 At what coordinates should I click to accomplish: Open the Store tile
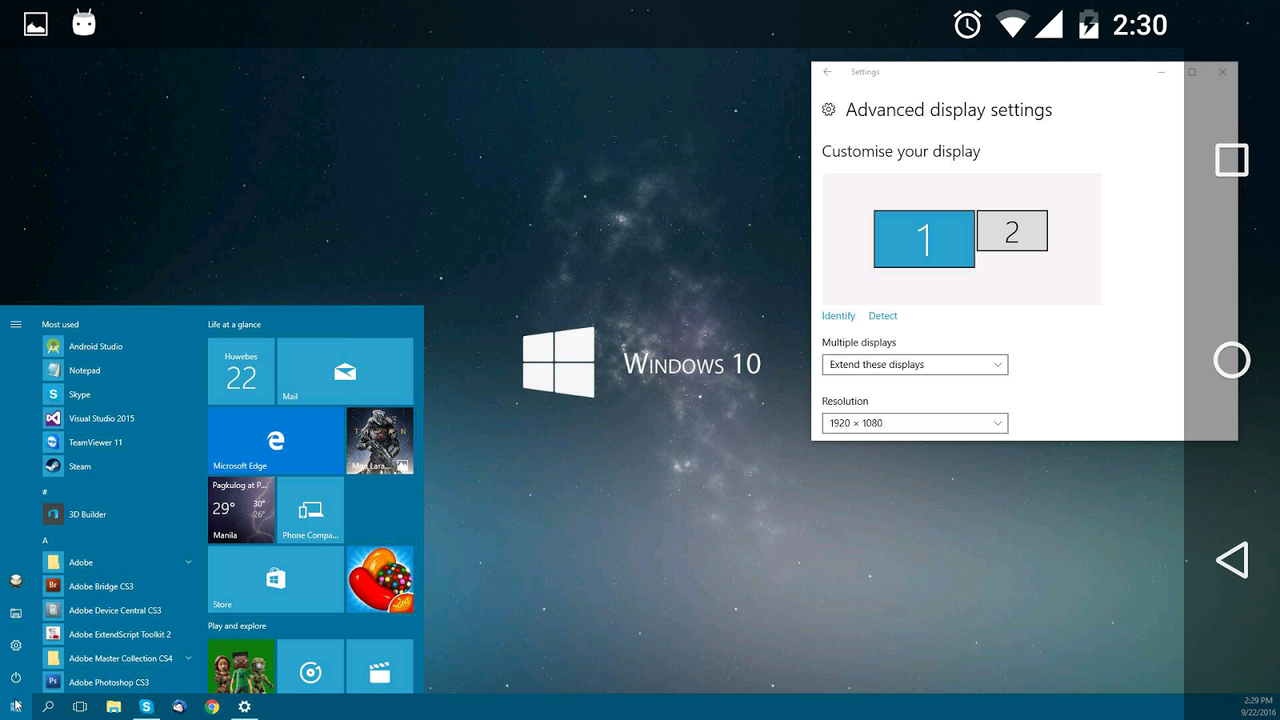click(x=275, y=579)
